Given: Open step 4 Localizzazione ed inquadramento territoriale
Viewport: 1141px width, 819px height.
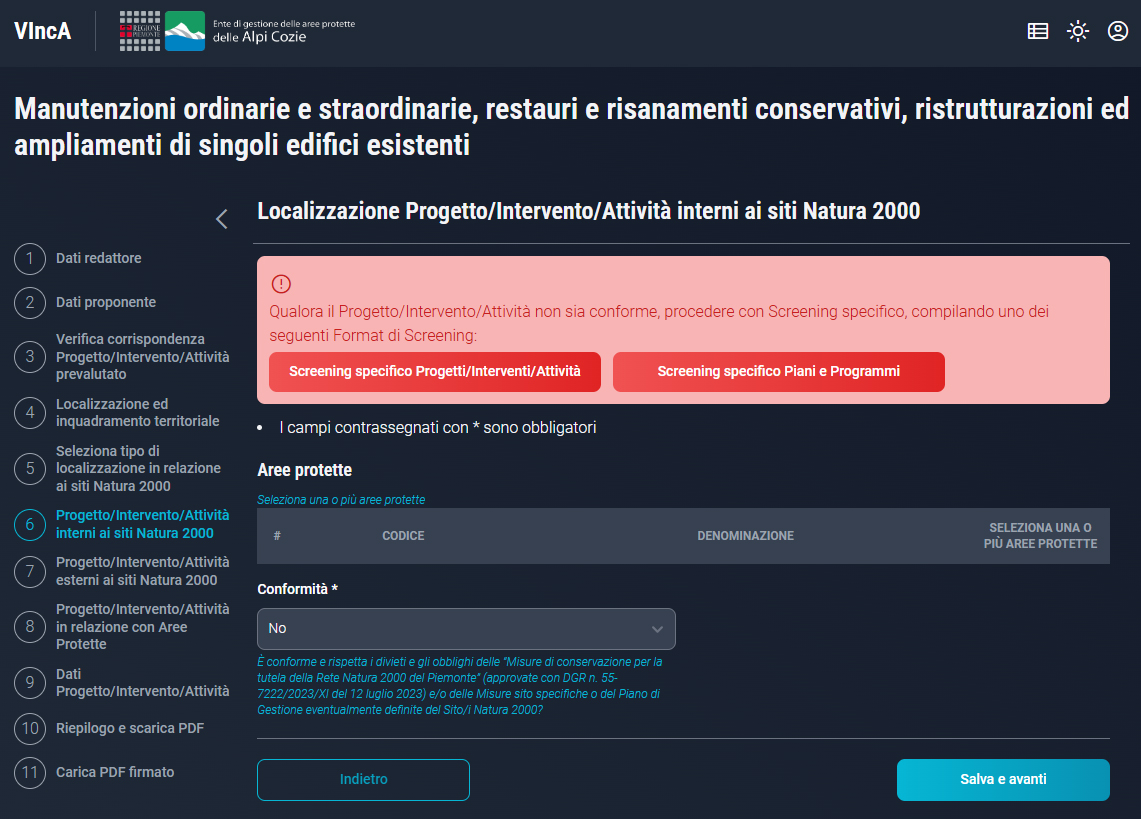Looking at the screenshot, I should [137, 412].
